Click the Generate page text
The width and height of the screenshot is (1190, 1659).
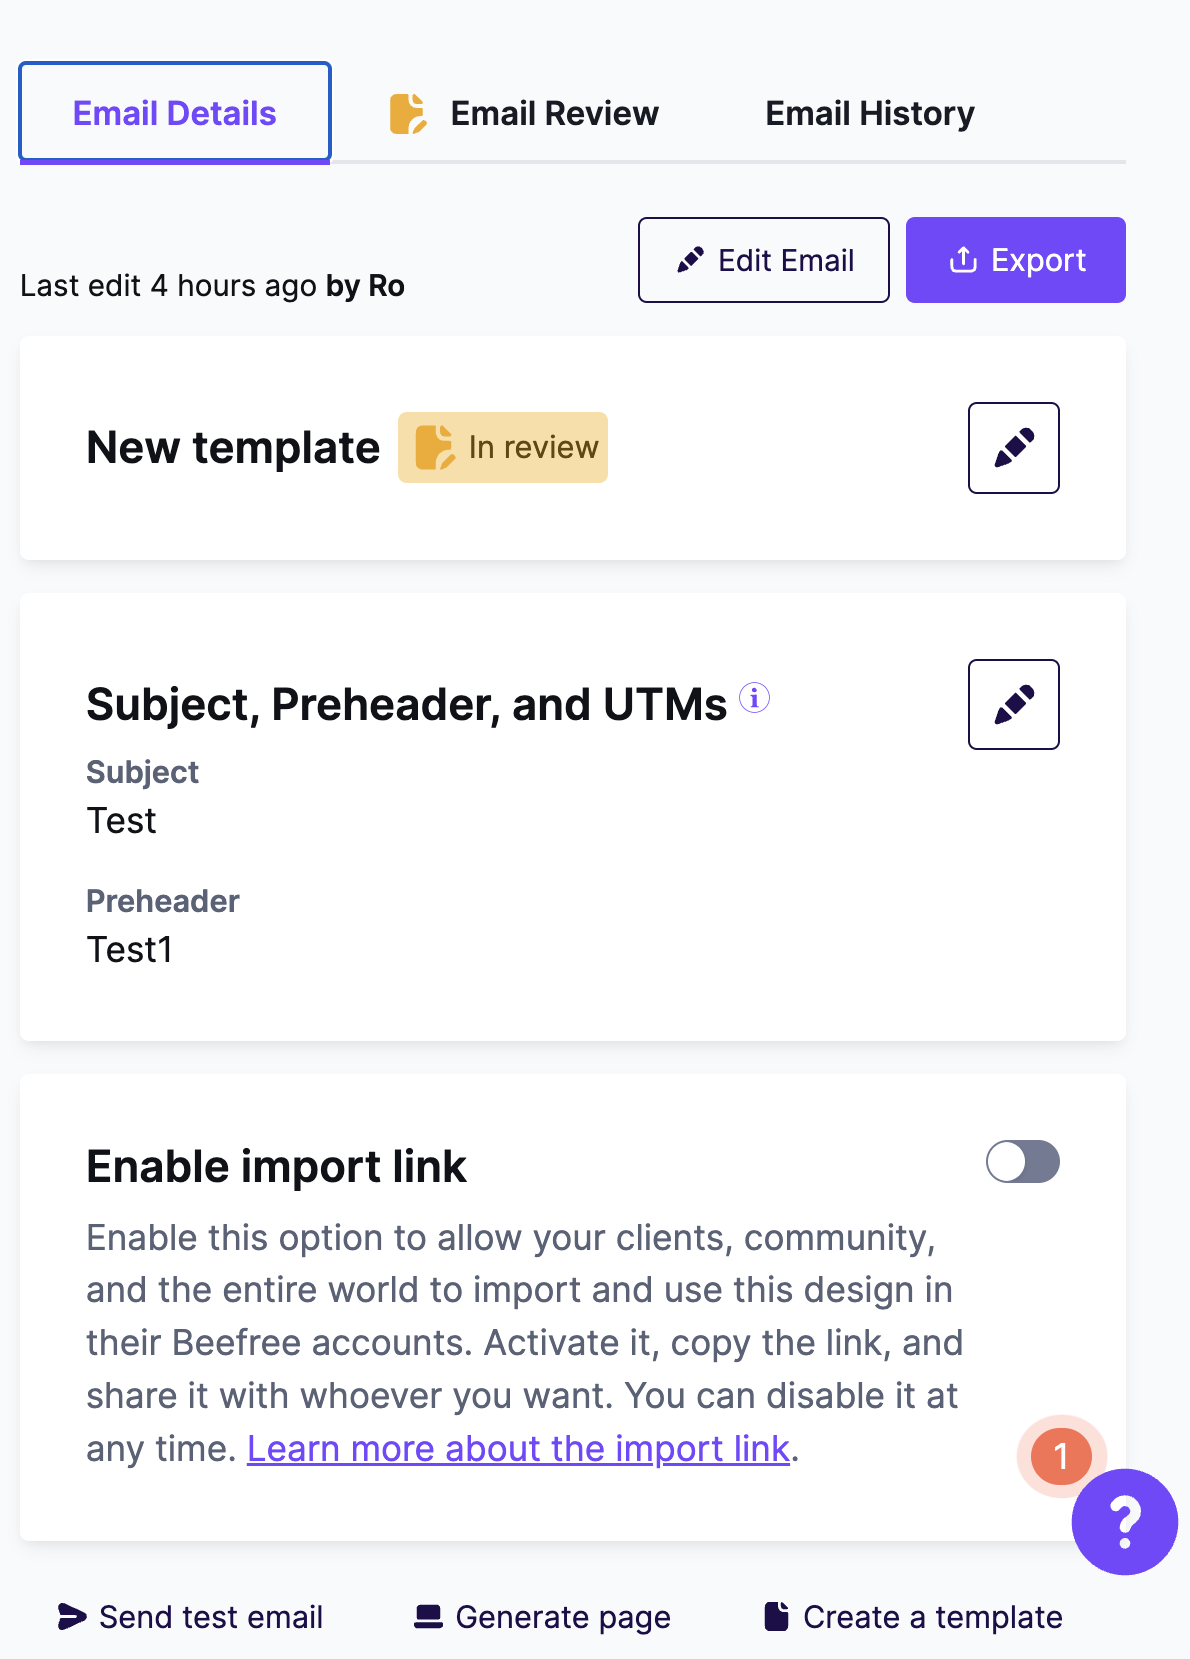point(563,1617)
